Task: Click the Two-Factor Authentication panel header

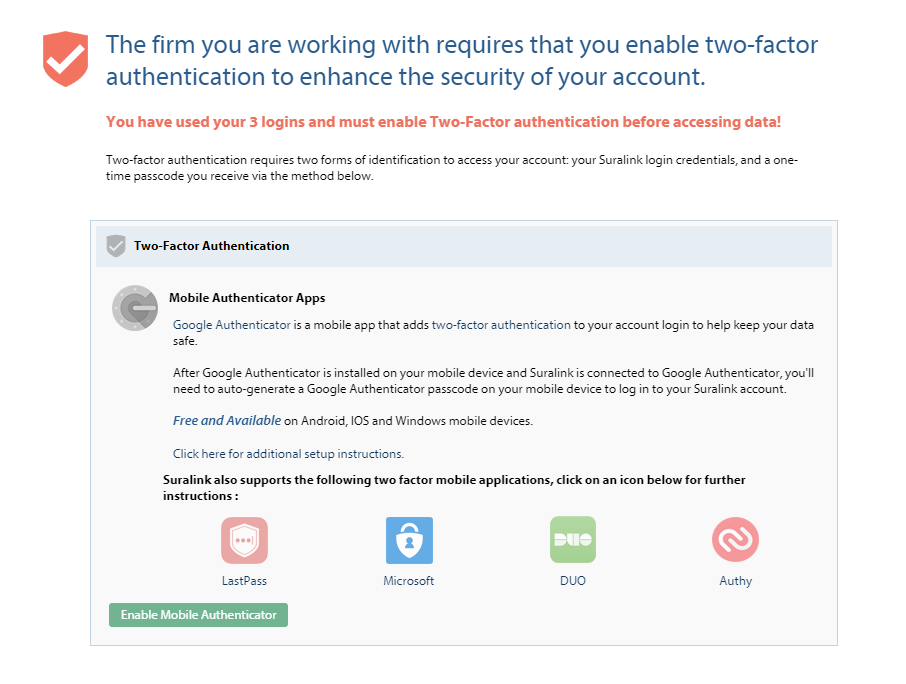Action: coord(464,246)
